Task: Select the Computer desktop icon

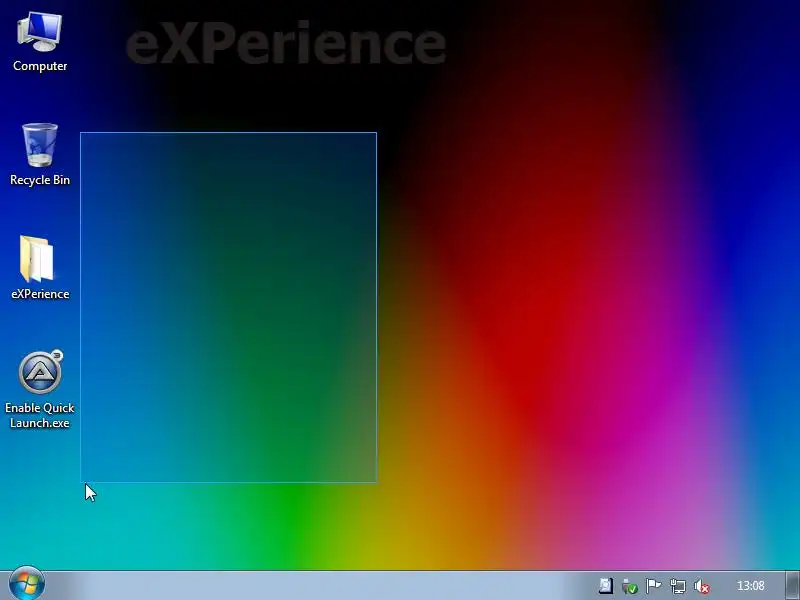Action: click(x=40, y=43)
